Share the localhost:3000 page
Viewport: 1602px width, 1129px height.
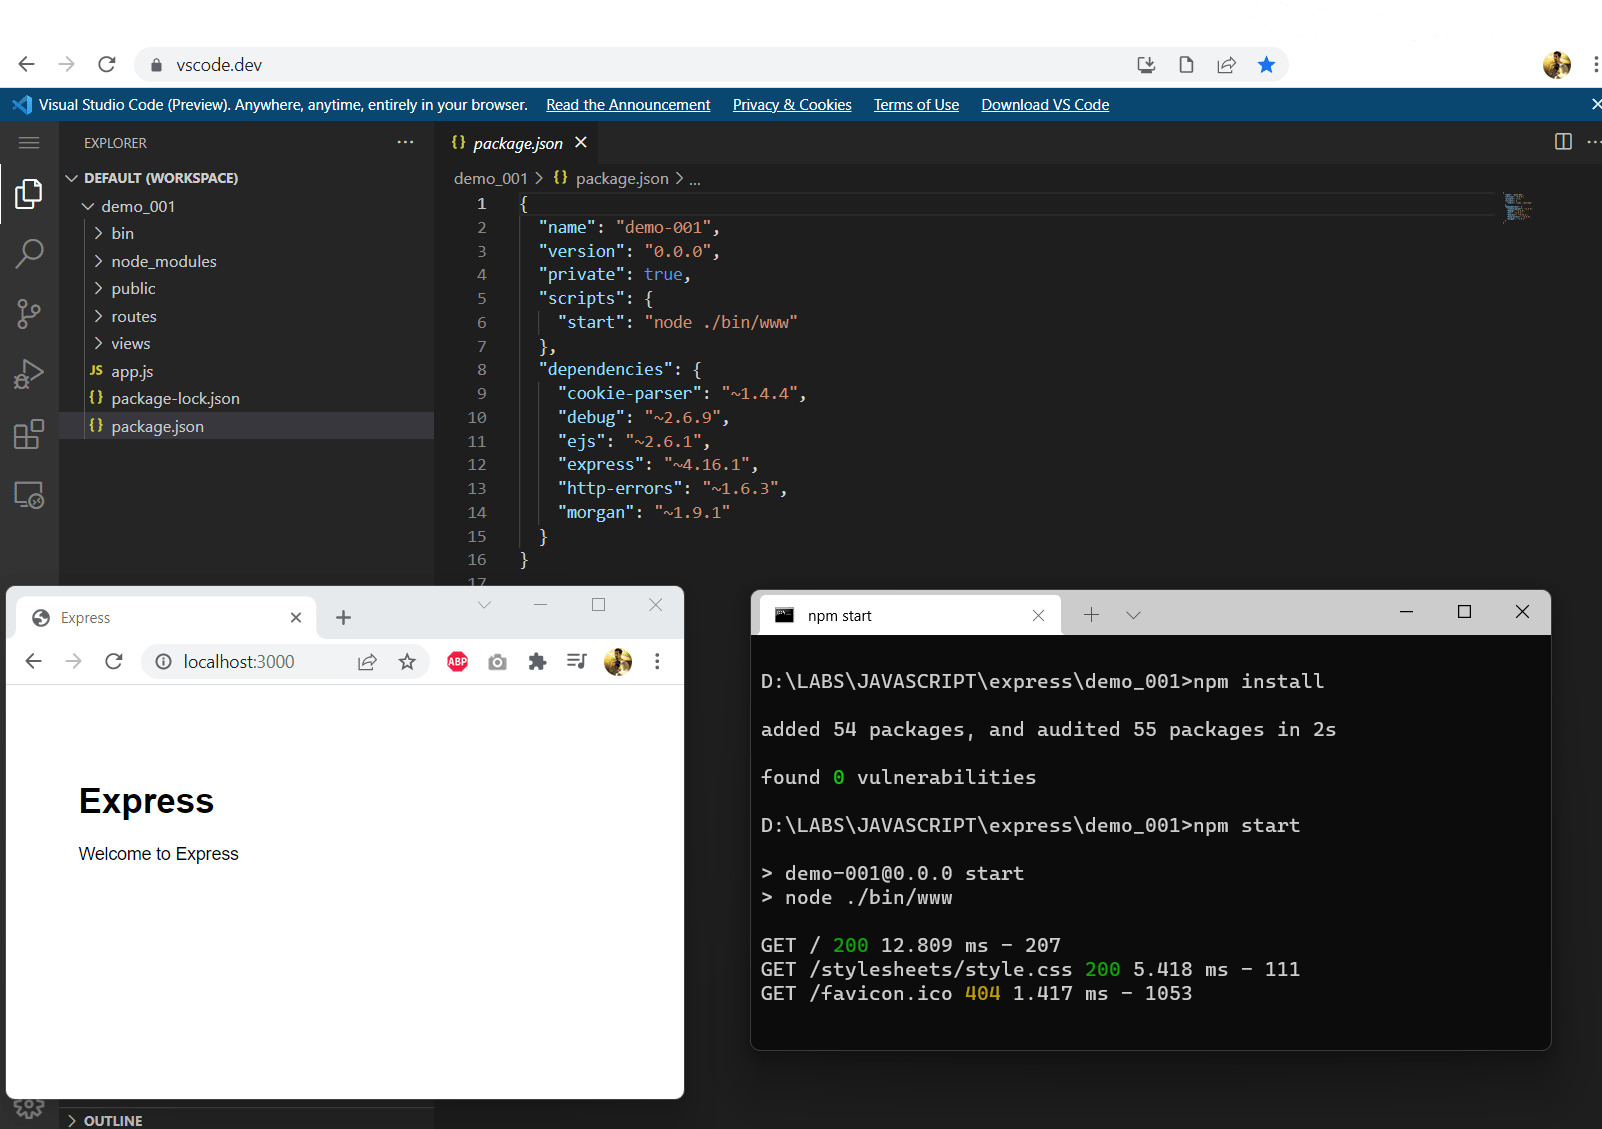pyautogui.click(x=367, y=662)
